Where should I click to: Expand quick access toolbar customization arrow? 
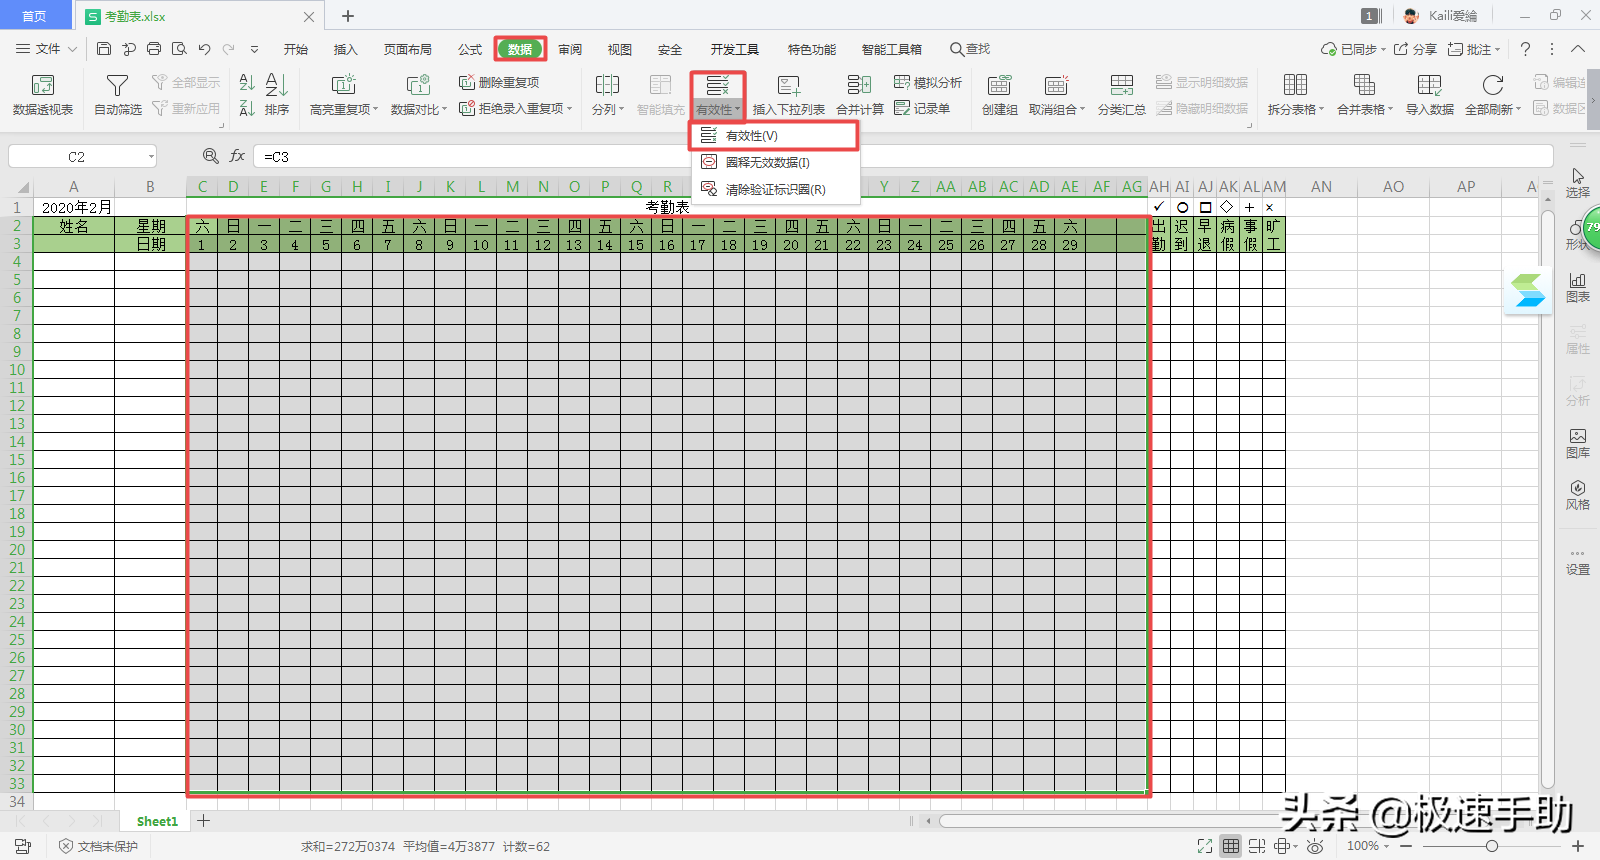[254, 49]
